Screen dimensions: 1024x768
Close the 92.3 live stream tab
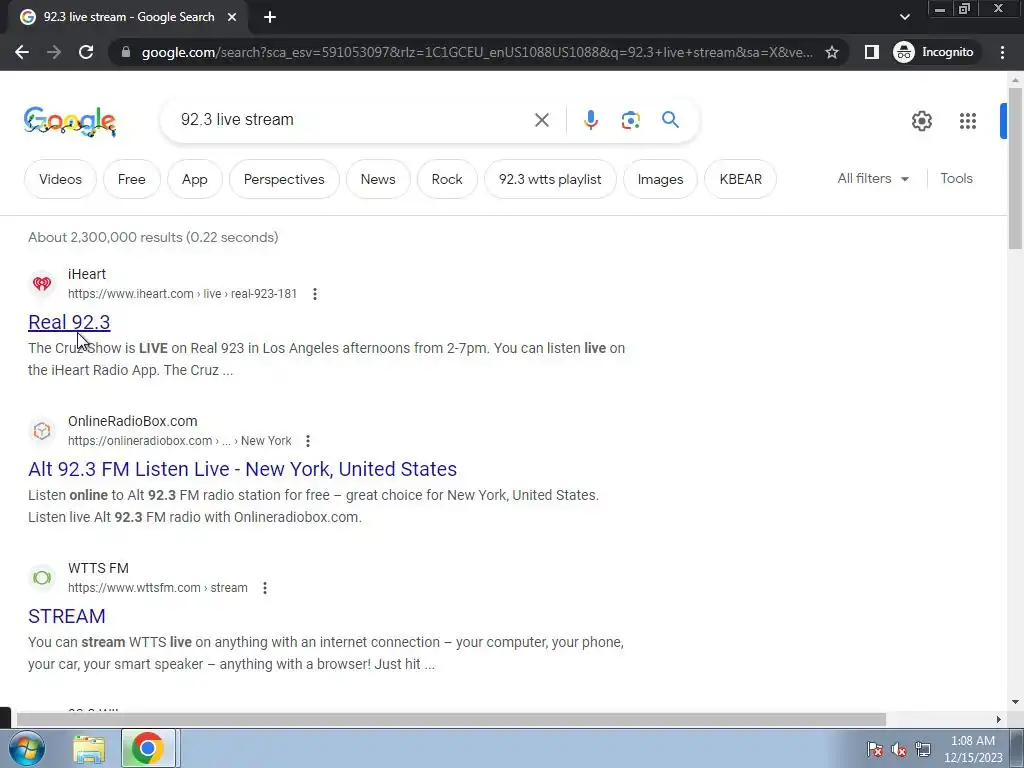[x=232, y=17]
